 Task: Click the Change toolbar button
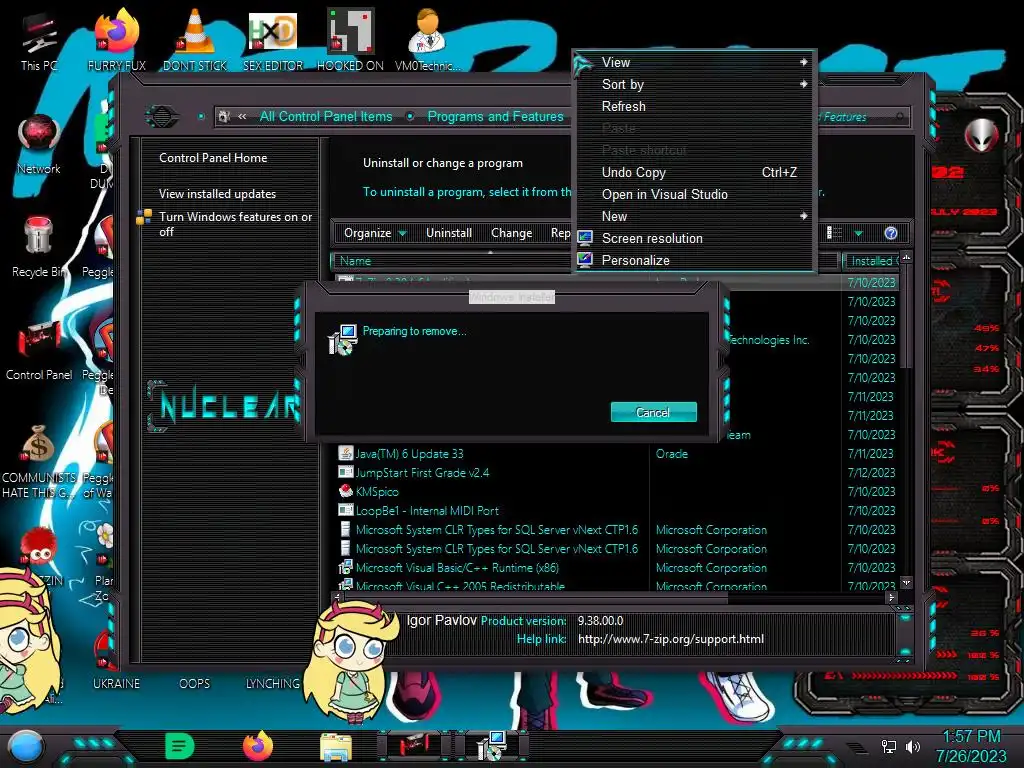511,233
